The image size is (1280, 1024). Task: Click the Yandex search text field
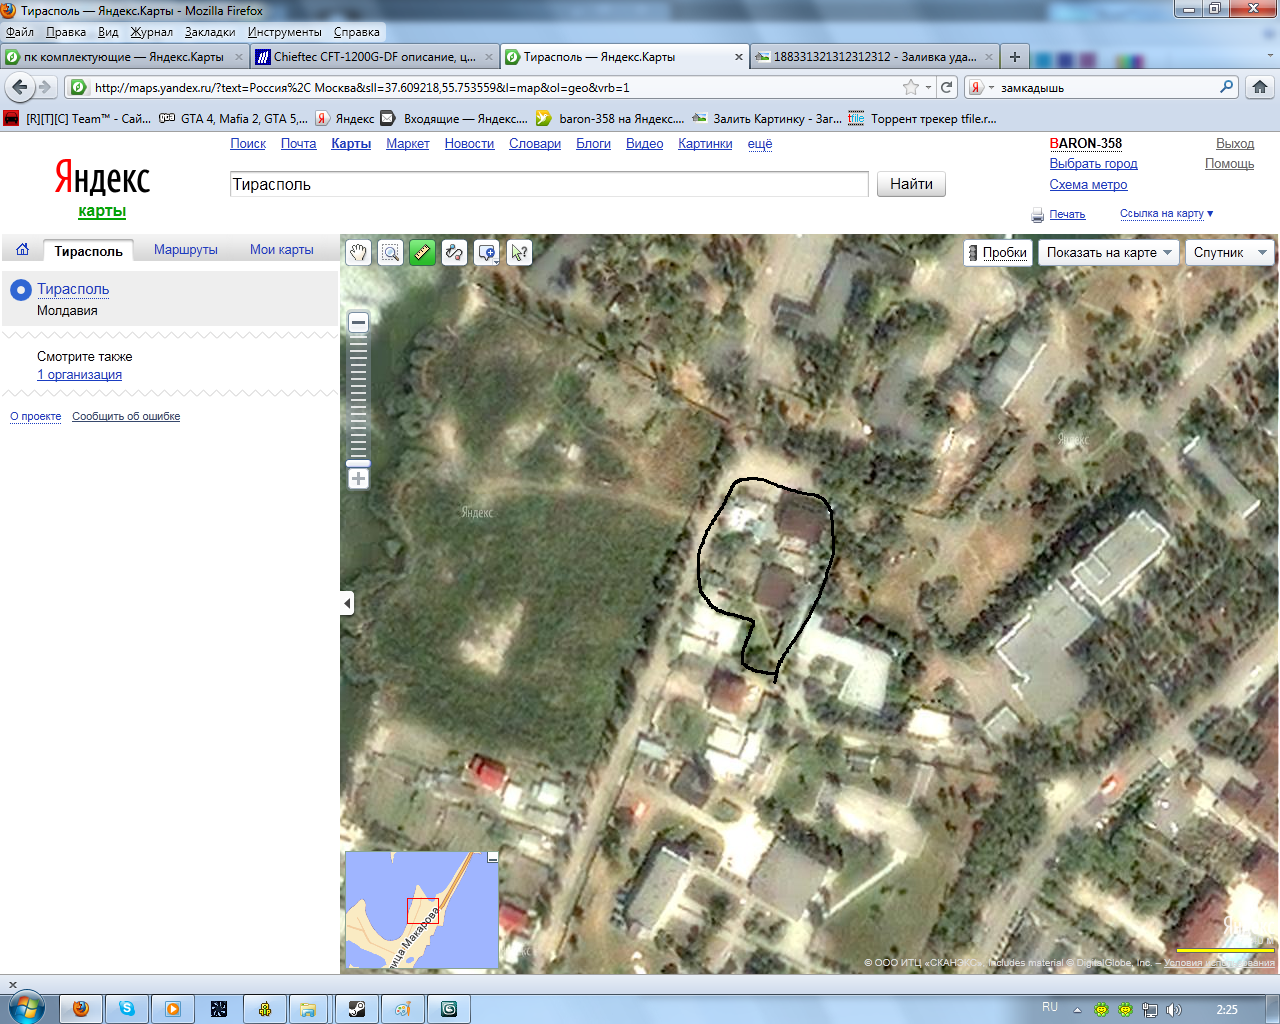549,184
